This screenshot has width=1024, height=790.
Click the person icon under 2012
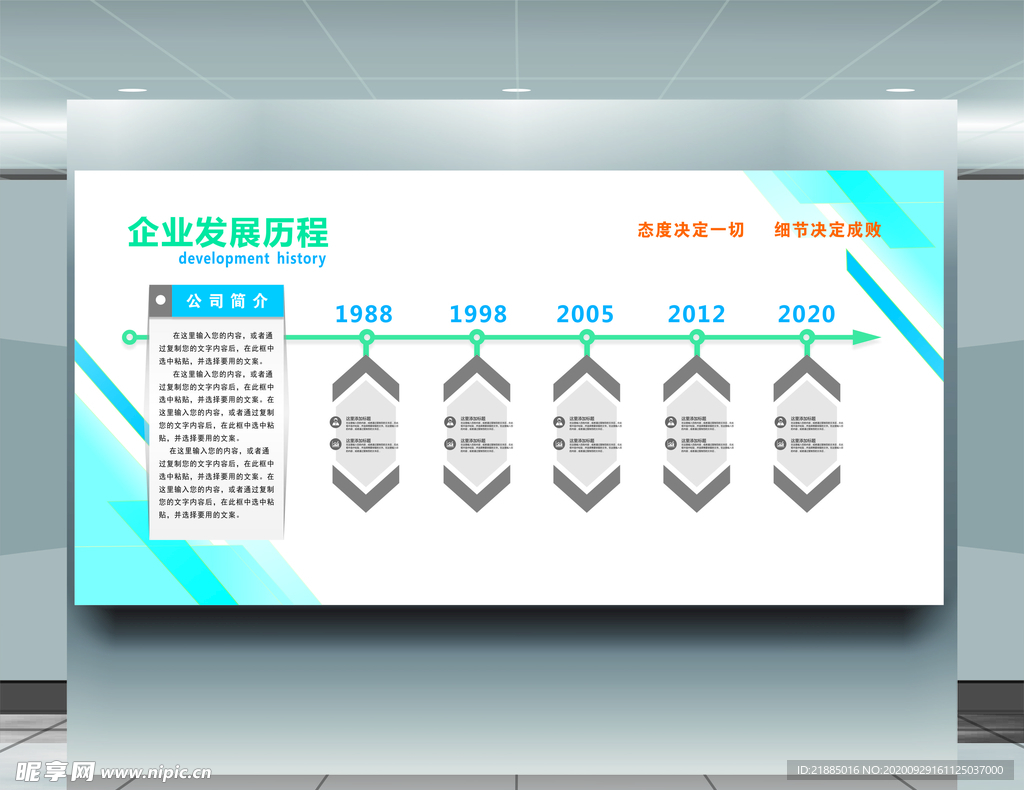tap(670, 422)
